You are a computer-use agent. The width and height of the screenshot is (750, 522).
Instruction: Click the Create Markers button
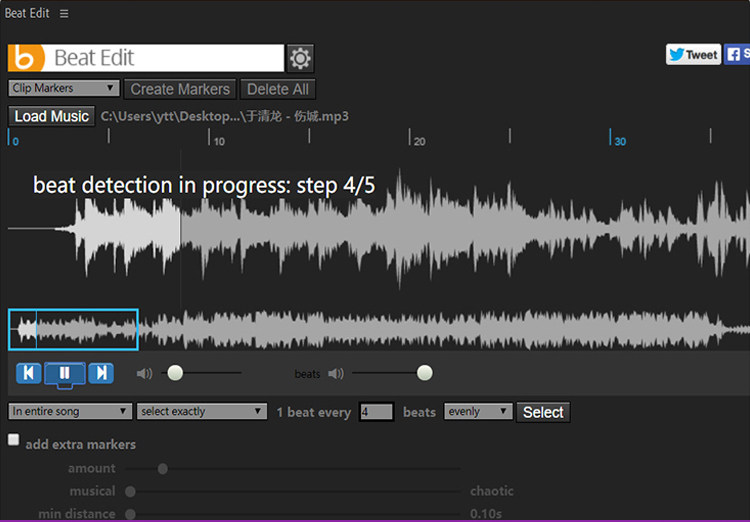(180, 89)
